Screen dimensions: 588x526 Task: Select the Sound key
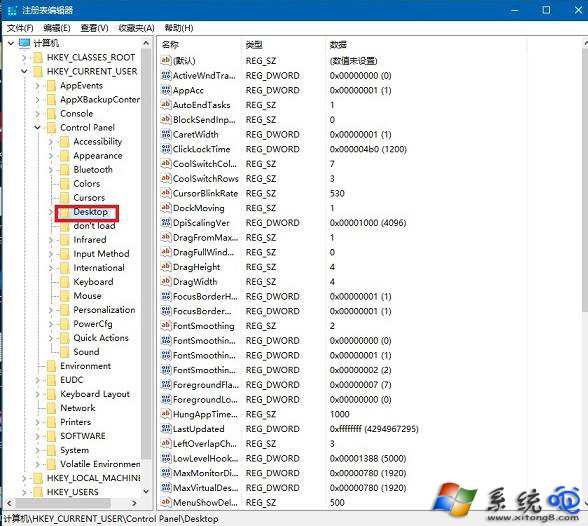tap(86, 352)
